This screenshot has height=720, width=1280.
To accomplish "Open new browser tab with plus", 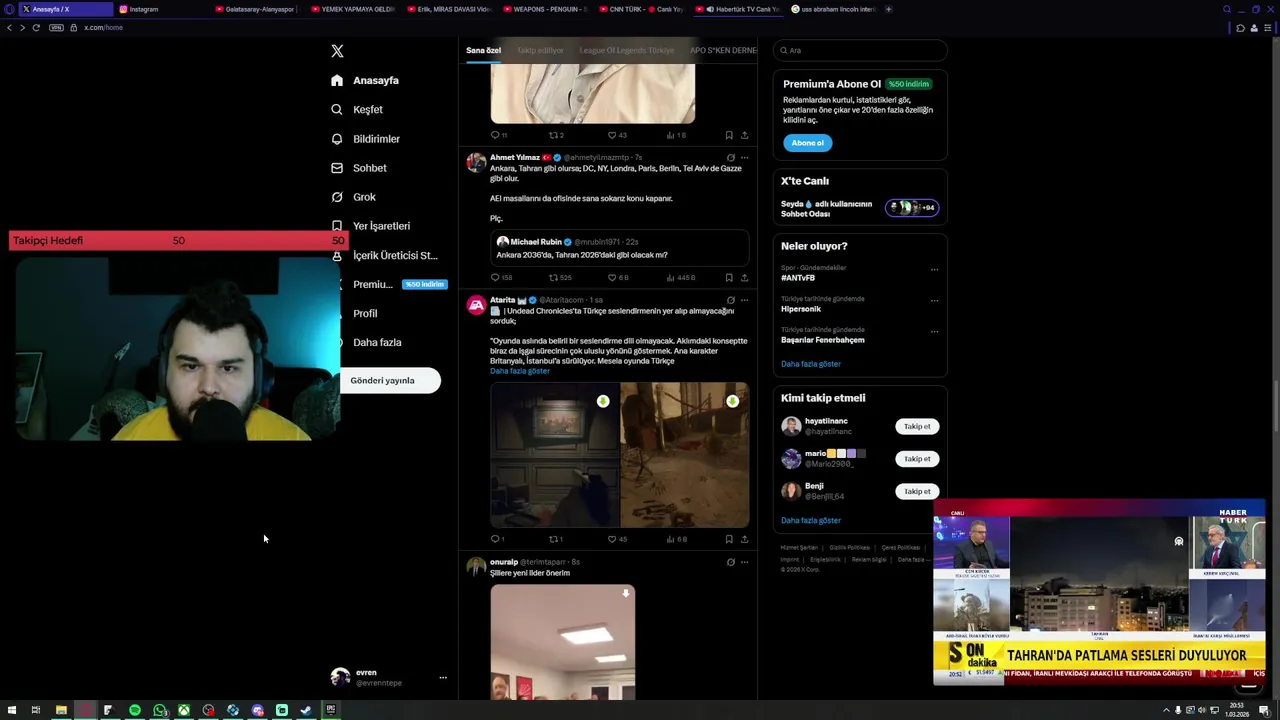I will point(888,9).
